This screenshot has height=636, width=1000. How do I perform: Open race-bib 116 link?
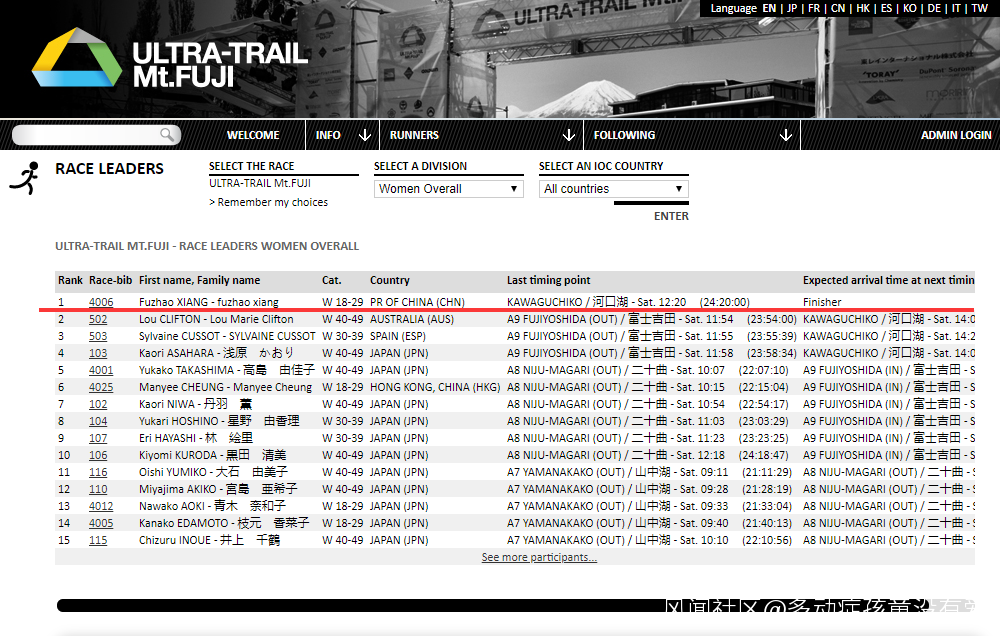coord(98,472)
